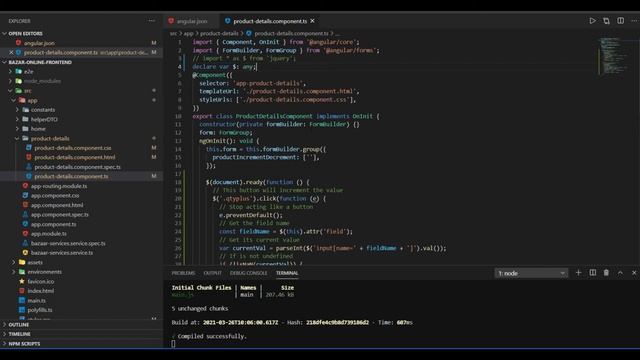Click 'src' breadcrumb segment
640x360 pixels.
point(173,33)
